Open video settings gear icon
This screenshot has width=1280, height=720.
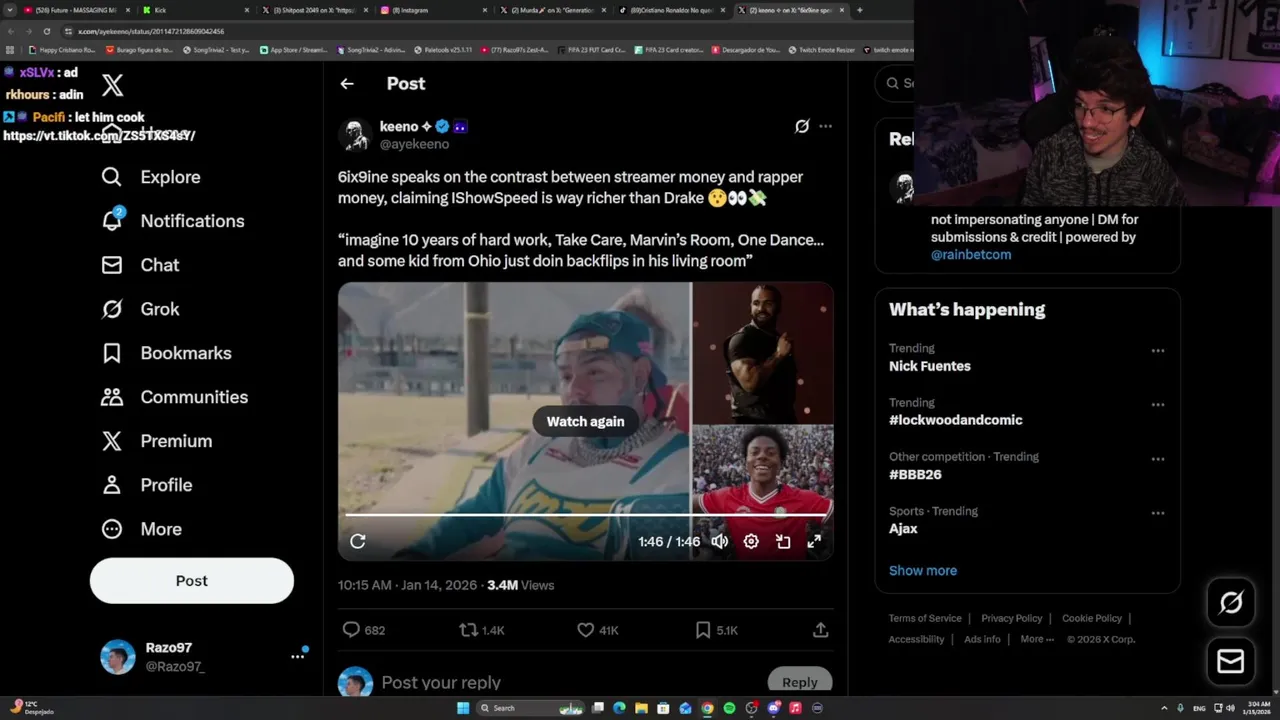point(751,541)
